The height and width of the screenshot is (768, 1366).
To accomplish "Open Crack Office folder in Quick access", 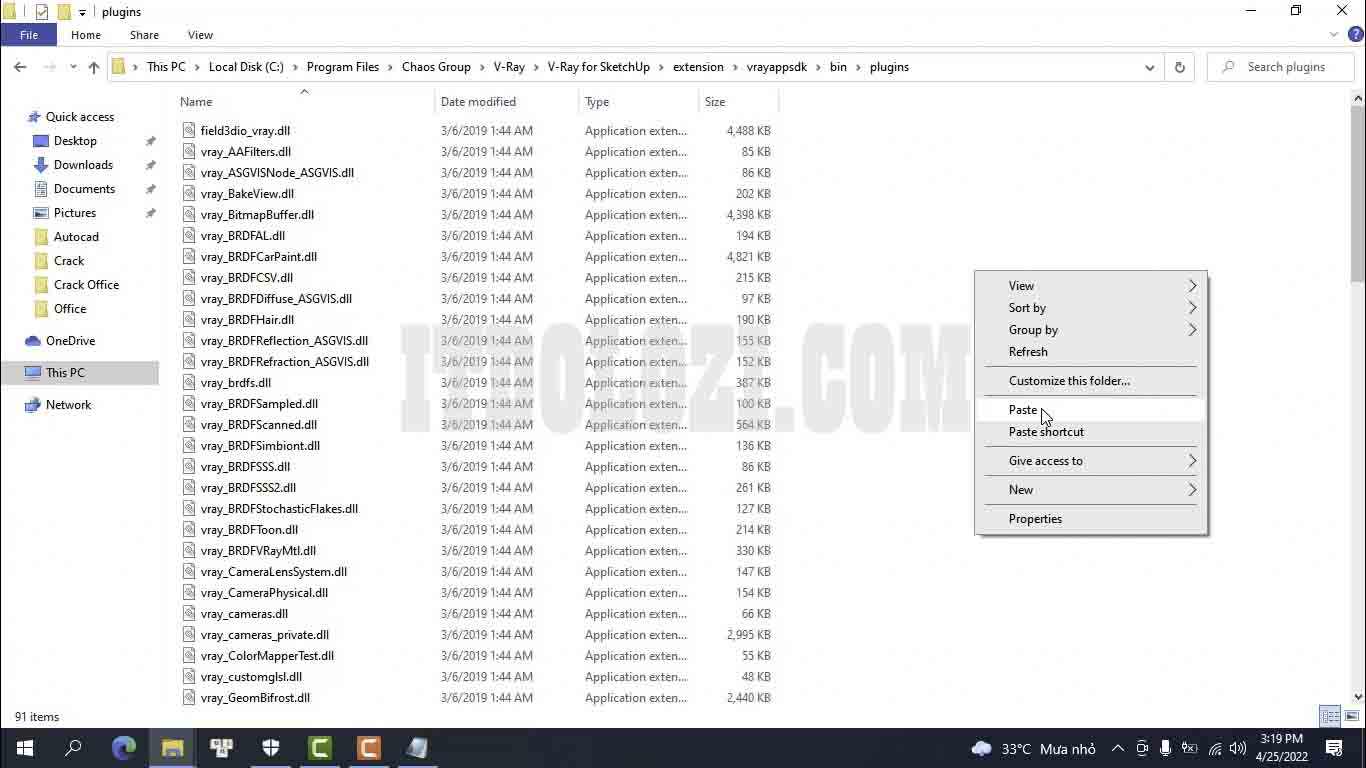I will 86,285.
